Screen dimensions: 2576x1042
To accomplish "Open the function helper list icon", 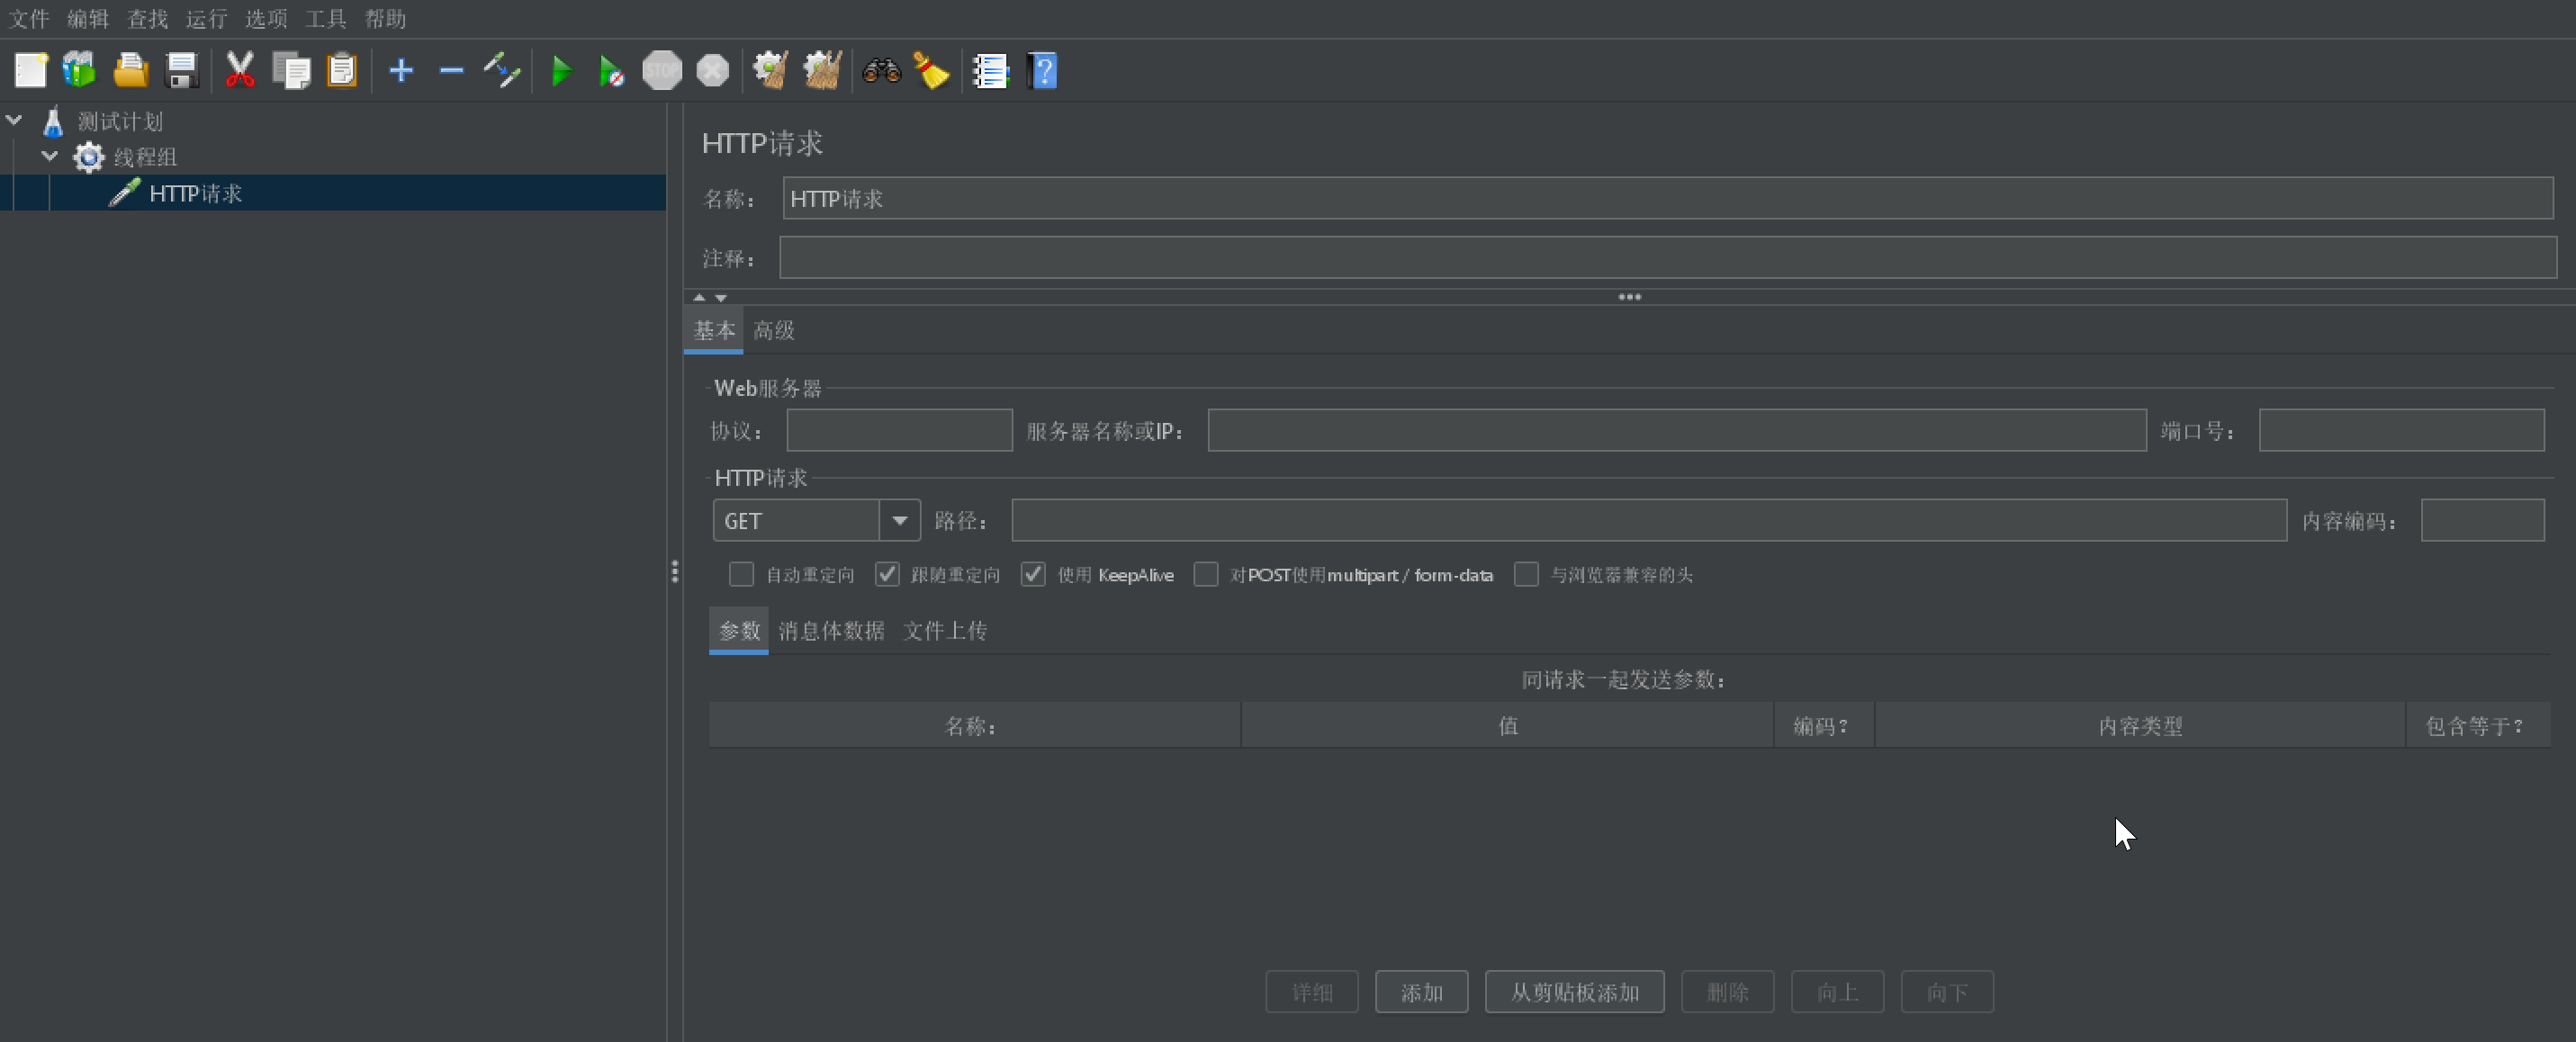I will (x=991, y=70).
